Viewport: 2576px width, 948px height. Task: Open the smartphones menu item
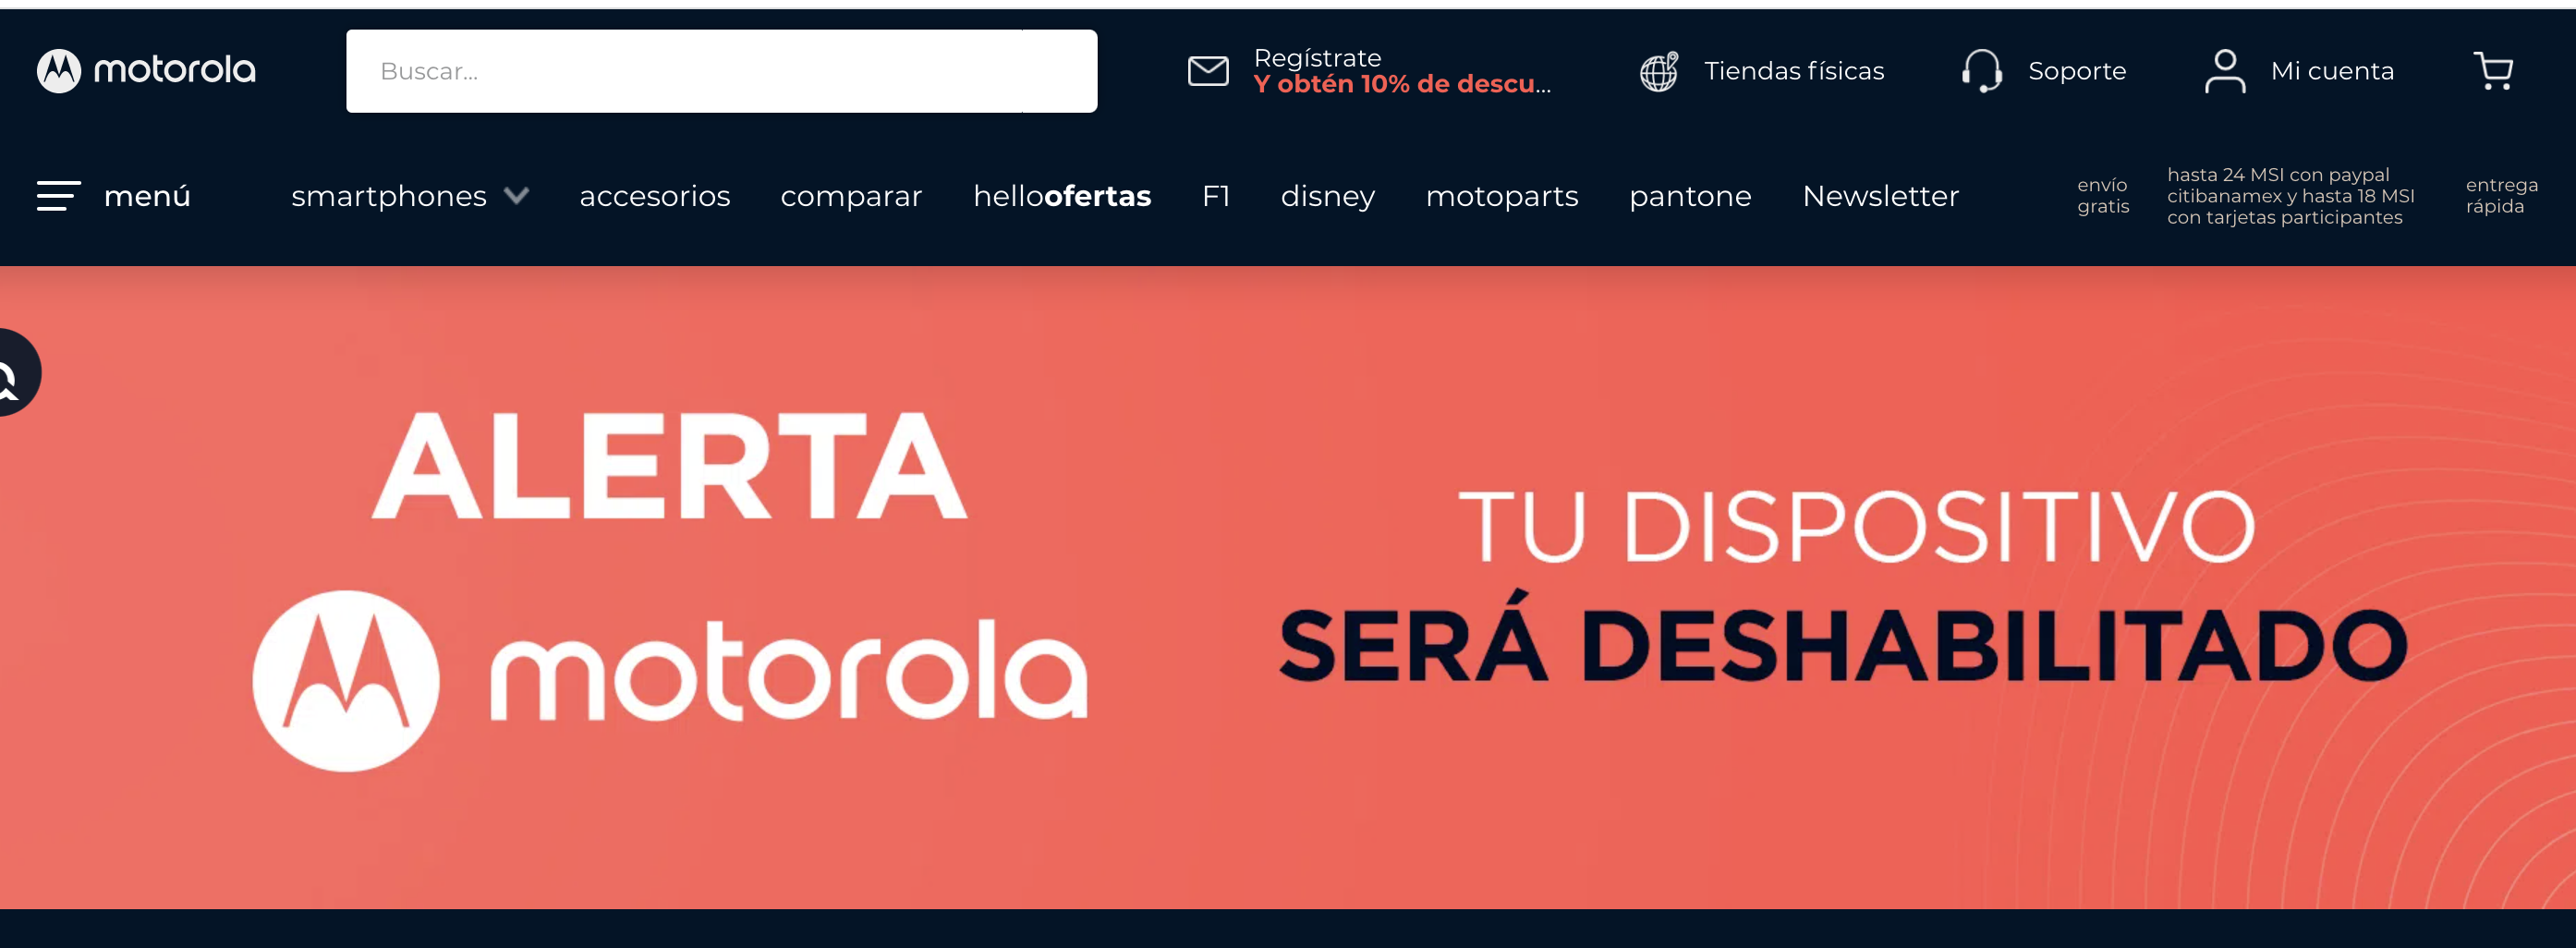(389, 196)
